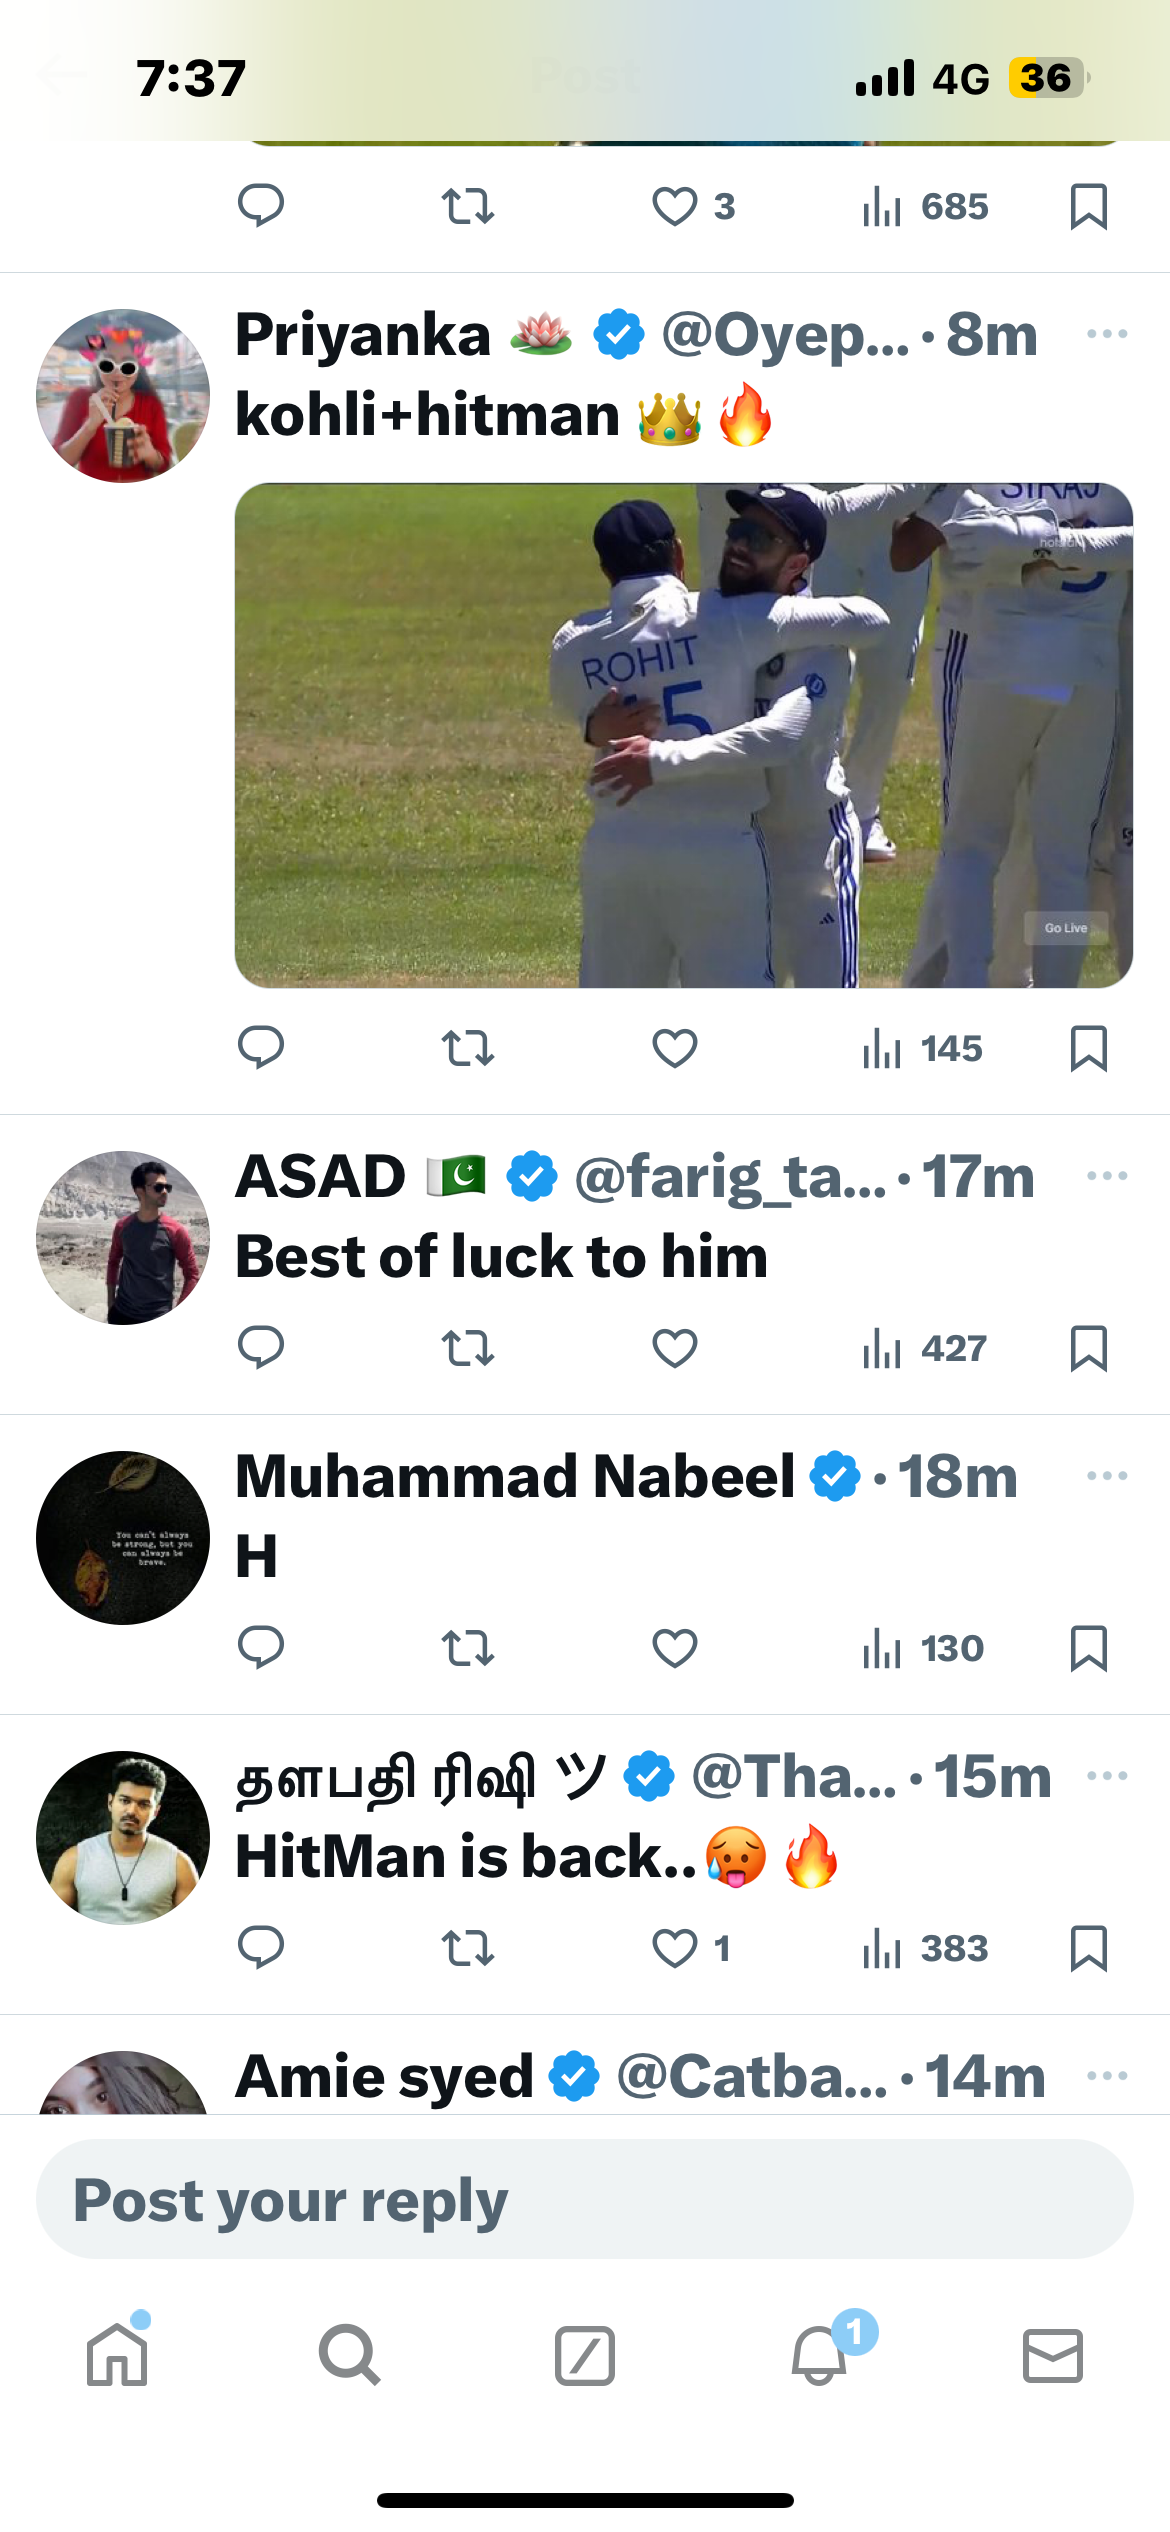Like the 'Best of luck to him' post
Image resolution: width=1170 pixels, height=2532 pixels.
(675, 1348)
